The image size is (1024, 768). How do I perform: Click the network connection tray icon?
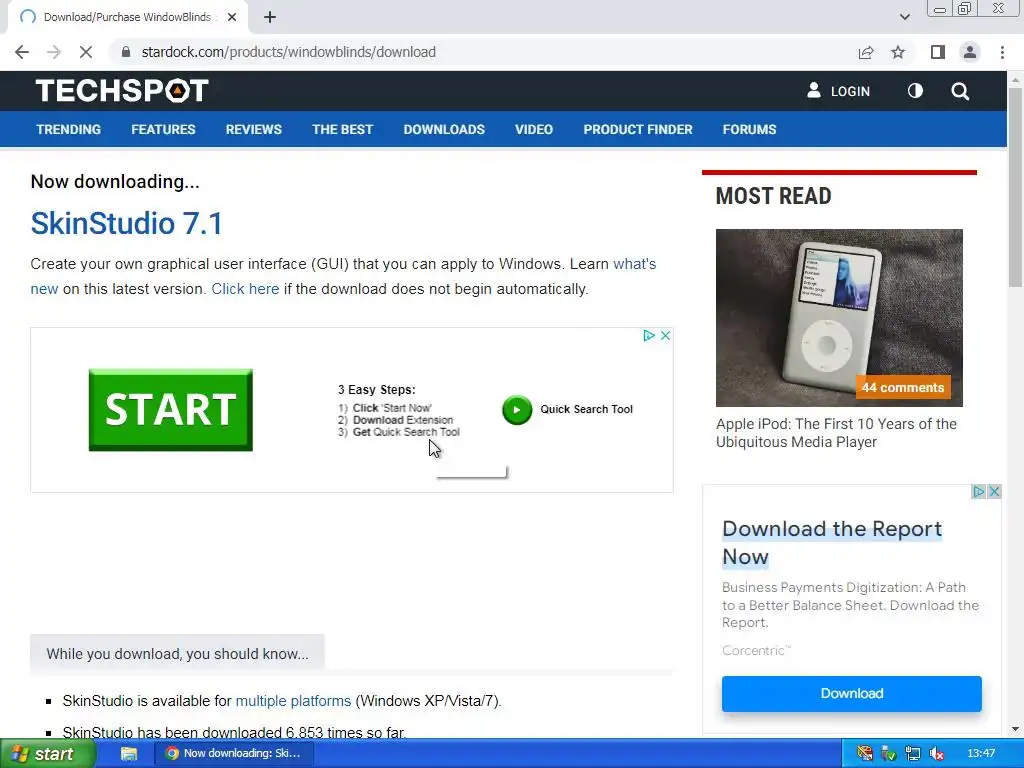[x=912, y=754]
